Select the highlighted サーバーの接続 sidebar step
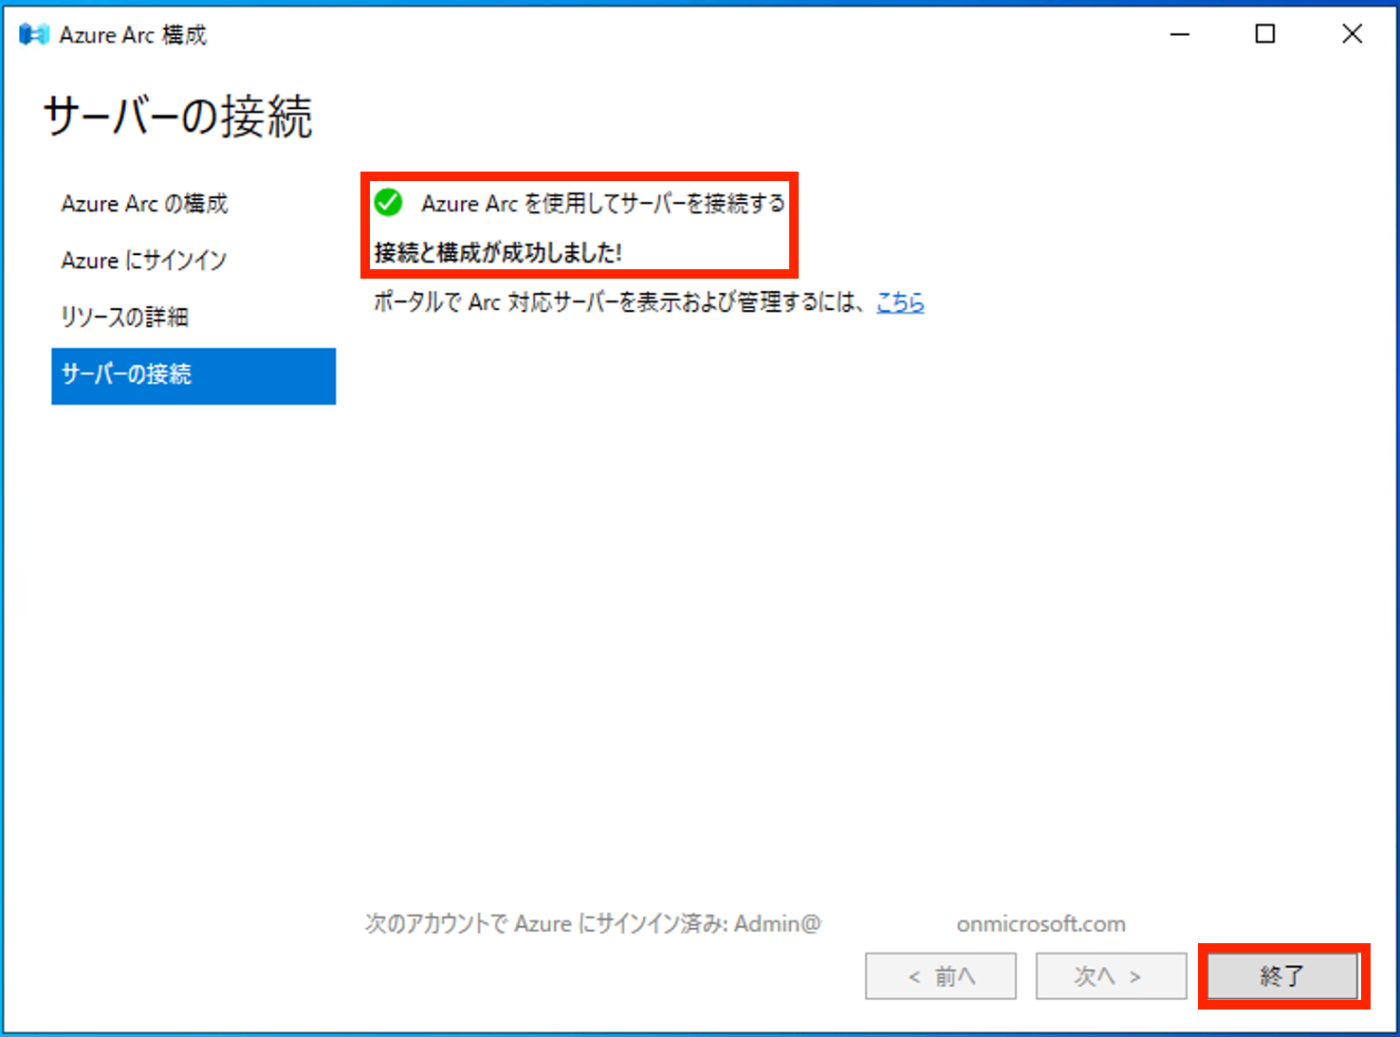This screenshot has width=1400, height=1037. pyautogui.click(x=193, y=375)
